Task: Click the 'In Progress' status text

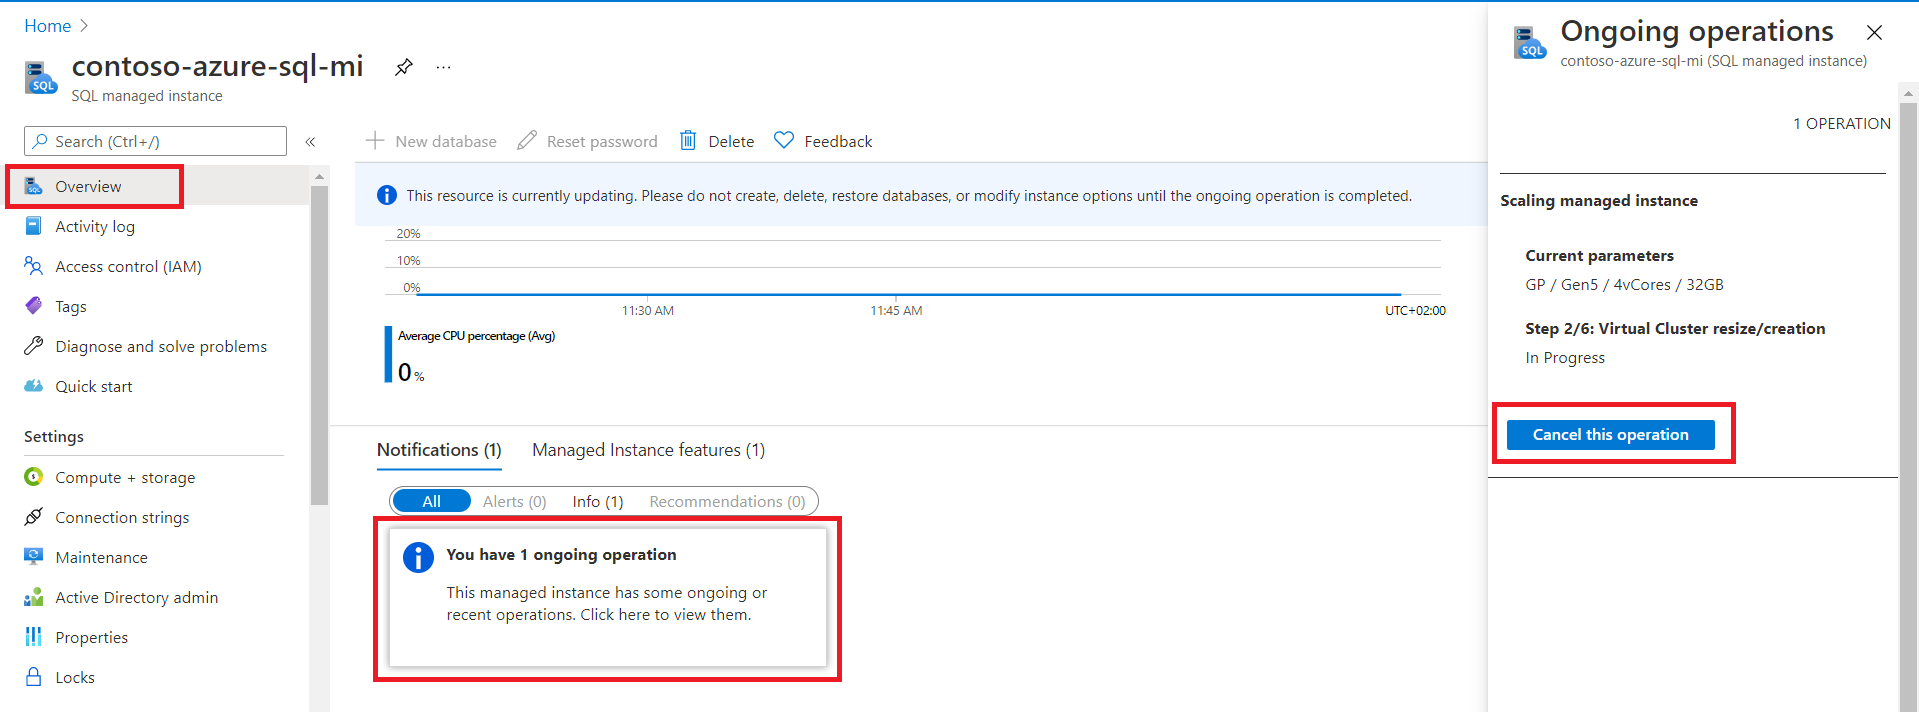Action: pyautogui.click(x=1565, y=358)
